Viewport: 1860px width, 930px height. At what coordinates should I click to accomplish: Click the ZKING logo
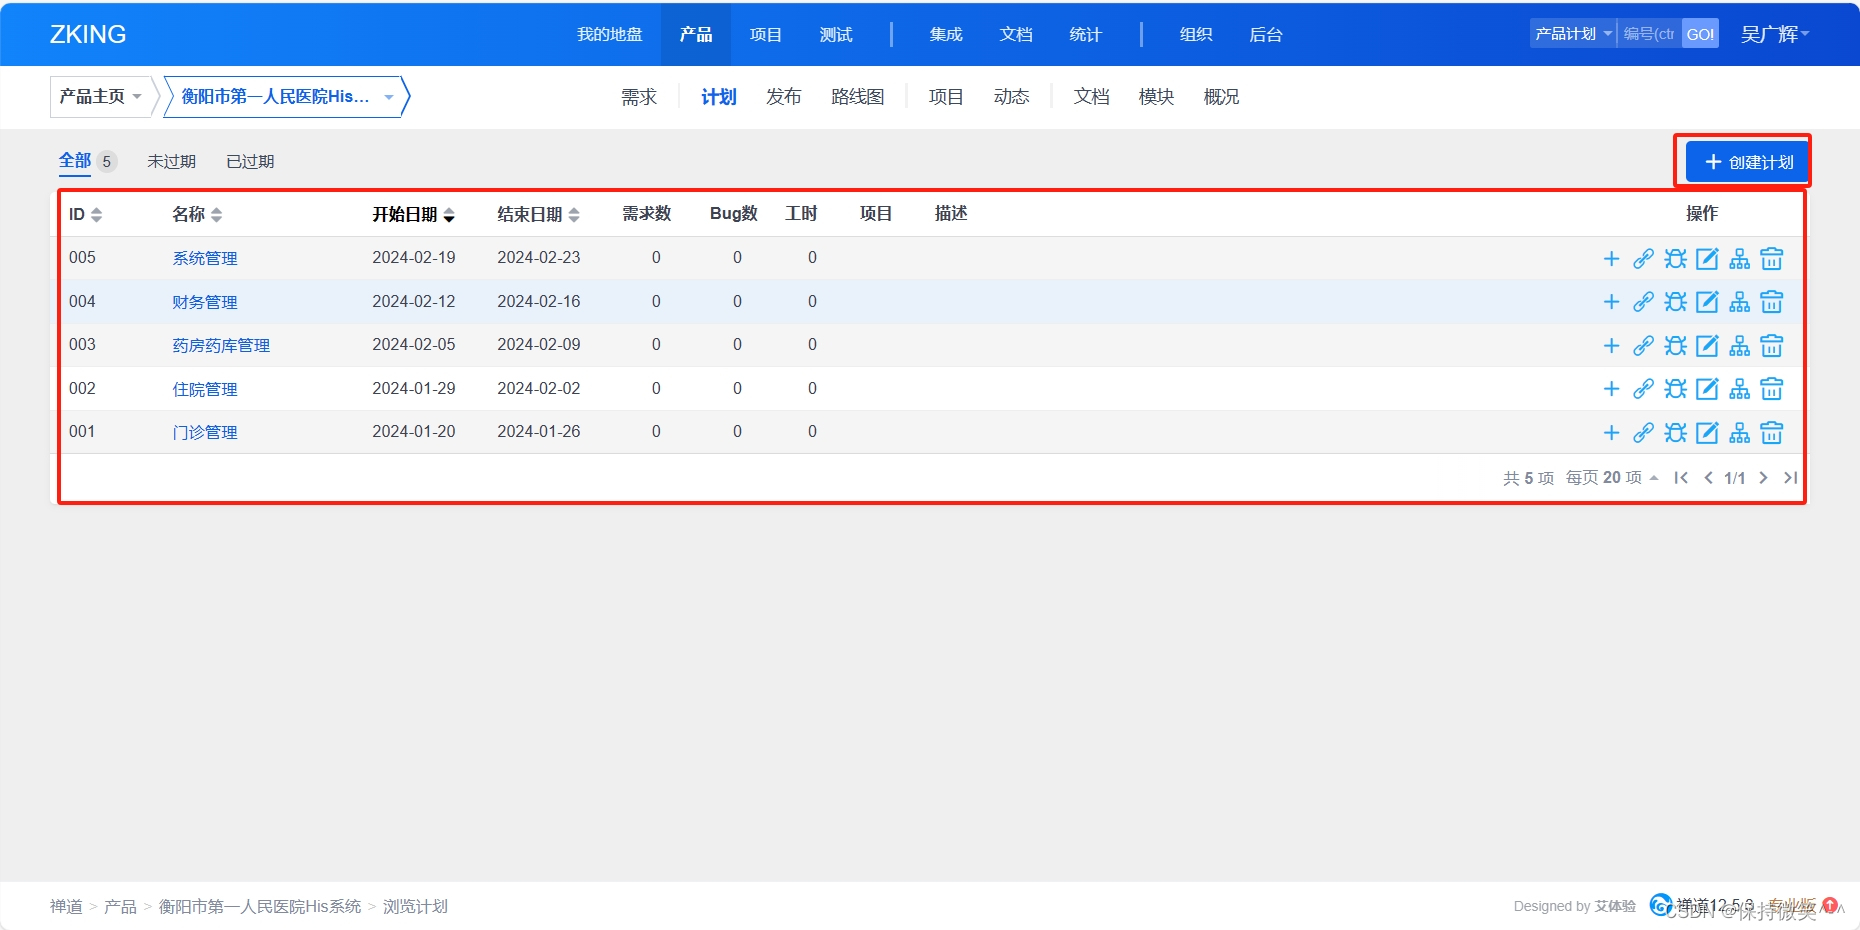[88, 34]
